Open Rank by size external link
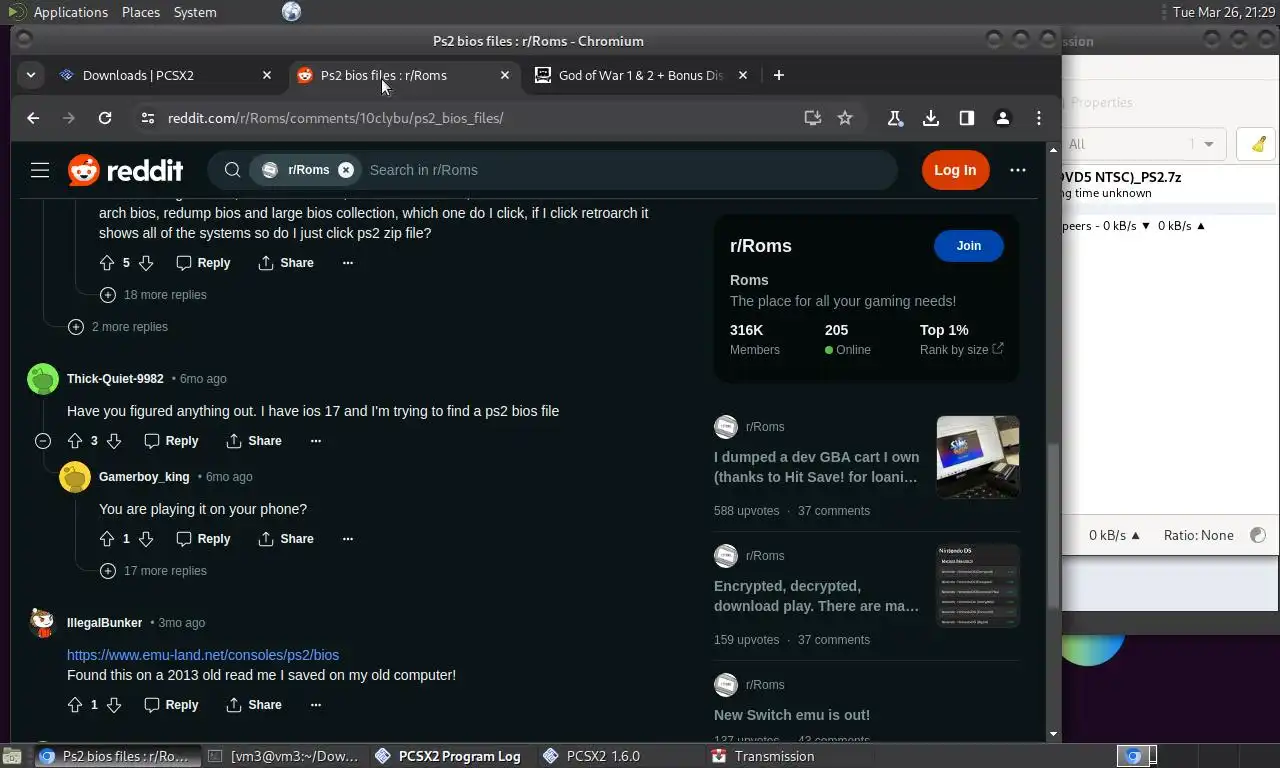This screenshot has height=768, width=1280. tap(961, 350)
